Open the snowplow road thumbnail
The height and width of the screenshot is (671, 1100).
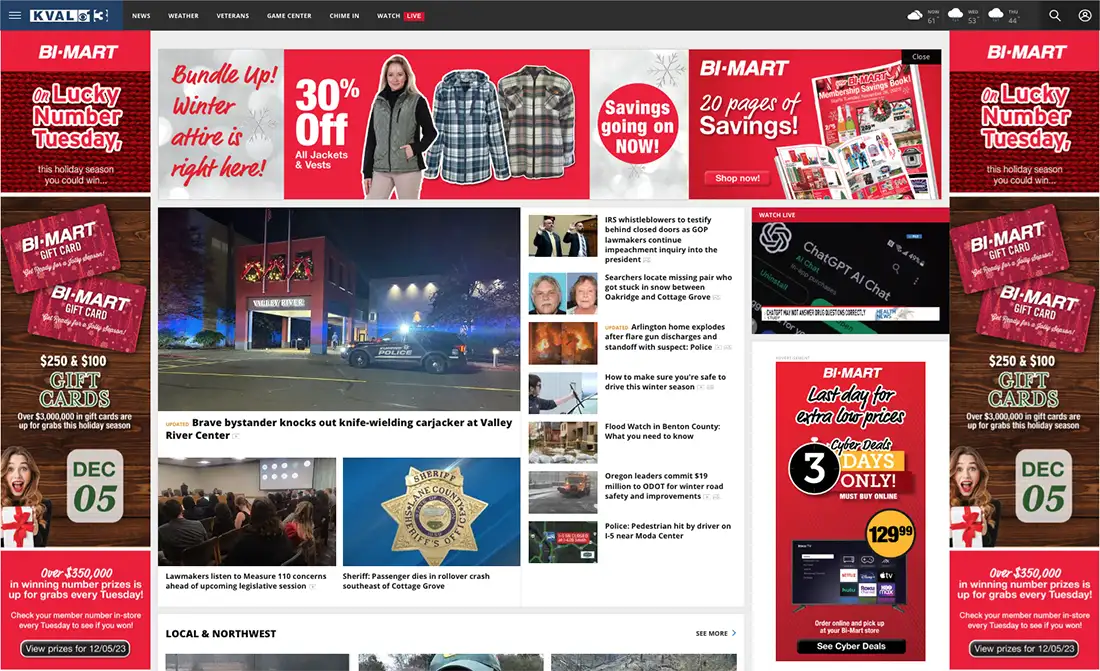tap(563, 492)
